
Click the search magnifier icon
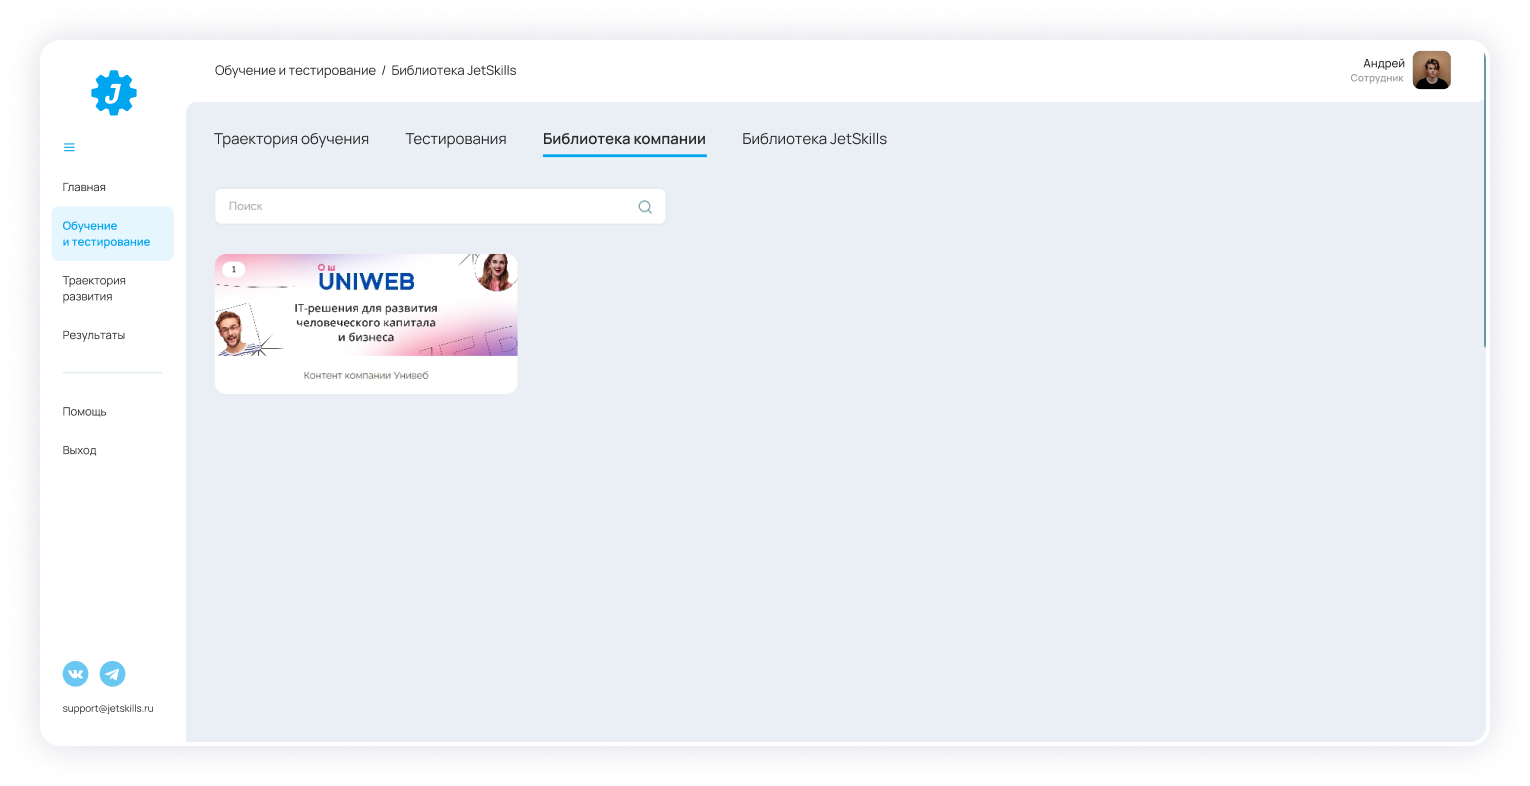click(645, 207)
